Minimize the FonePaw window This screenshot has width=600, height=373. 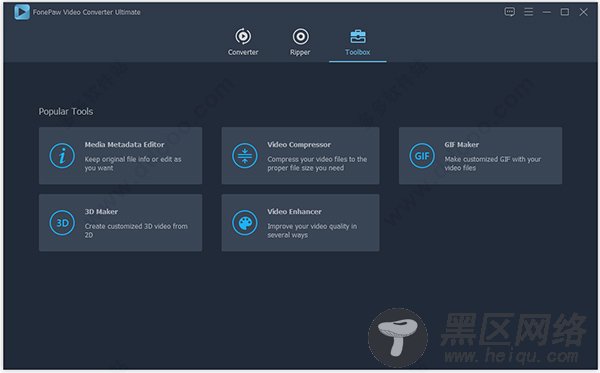pos(546,12)
